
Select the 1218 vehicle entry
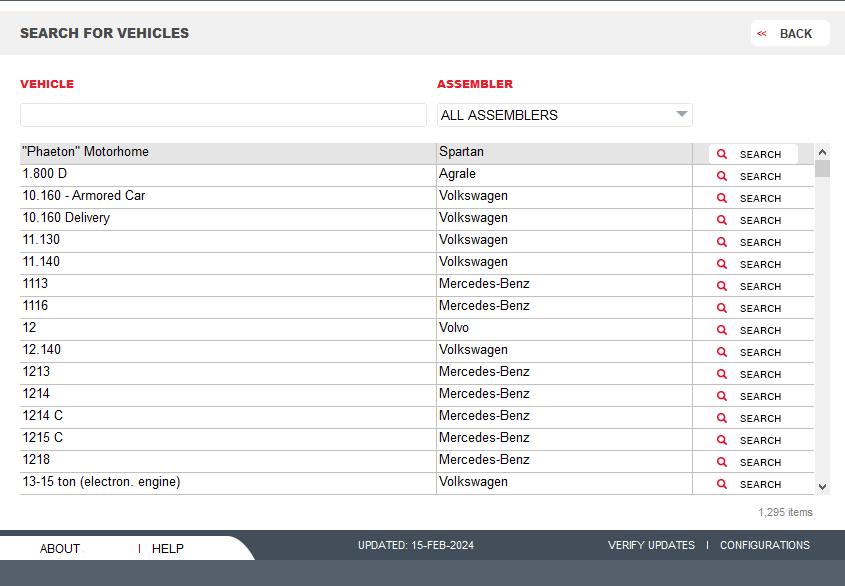(x=36, y=460)
